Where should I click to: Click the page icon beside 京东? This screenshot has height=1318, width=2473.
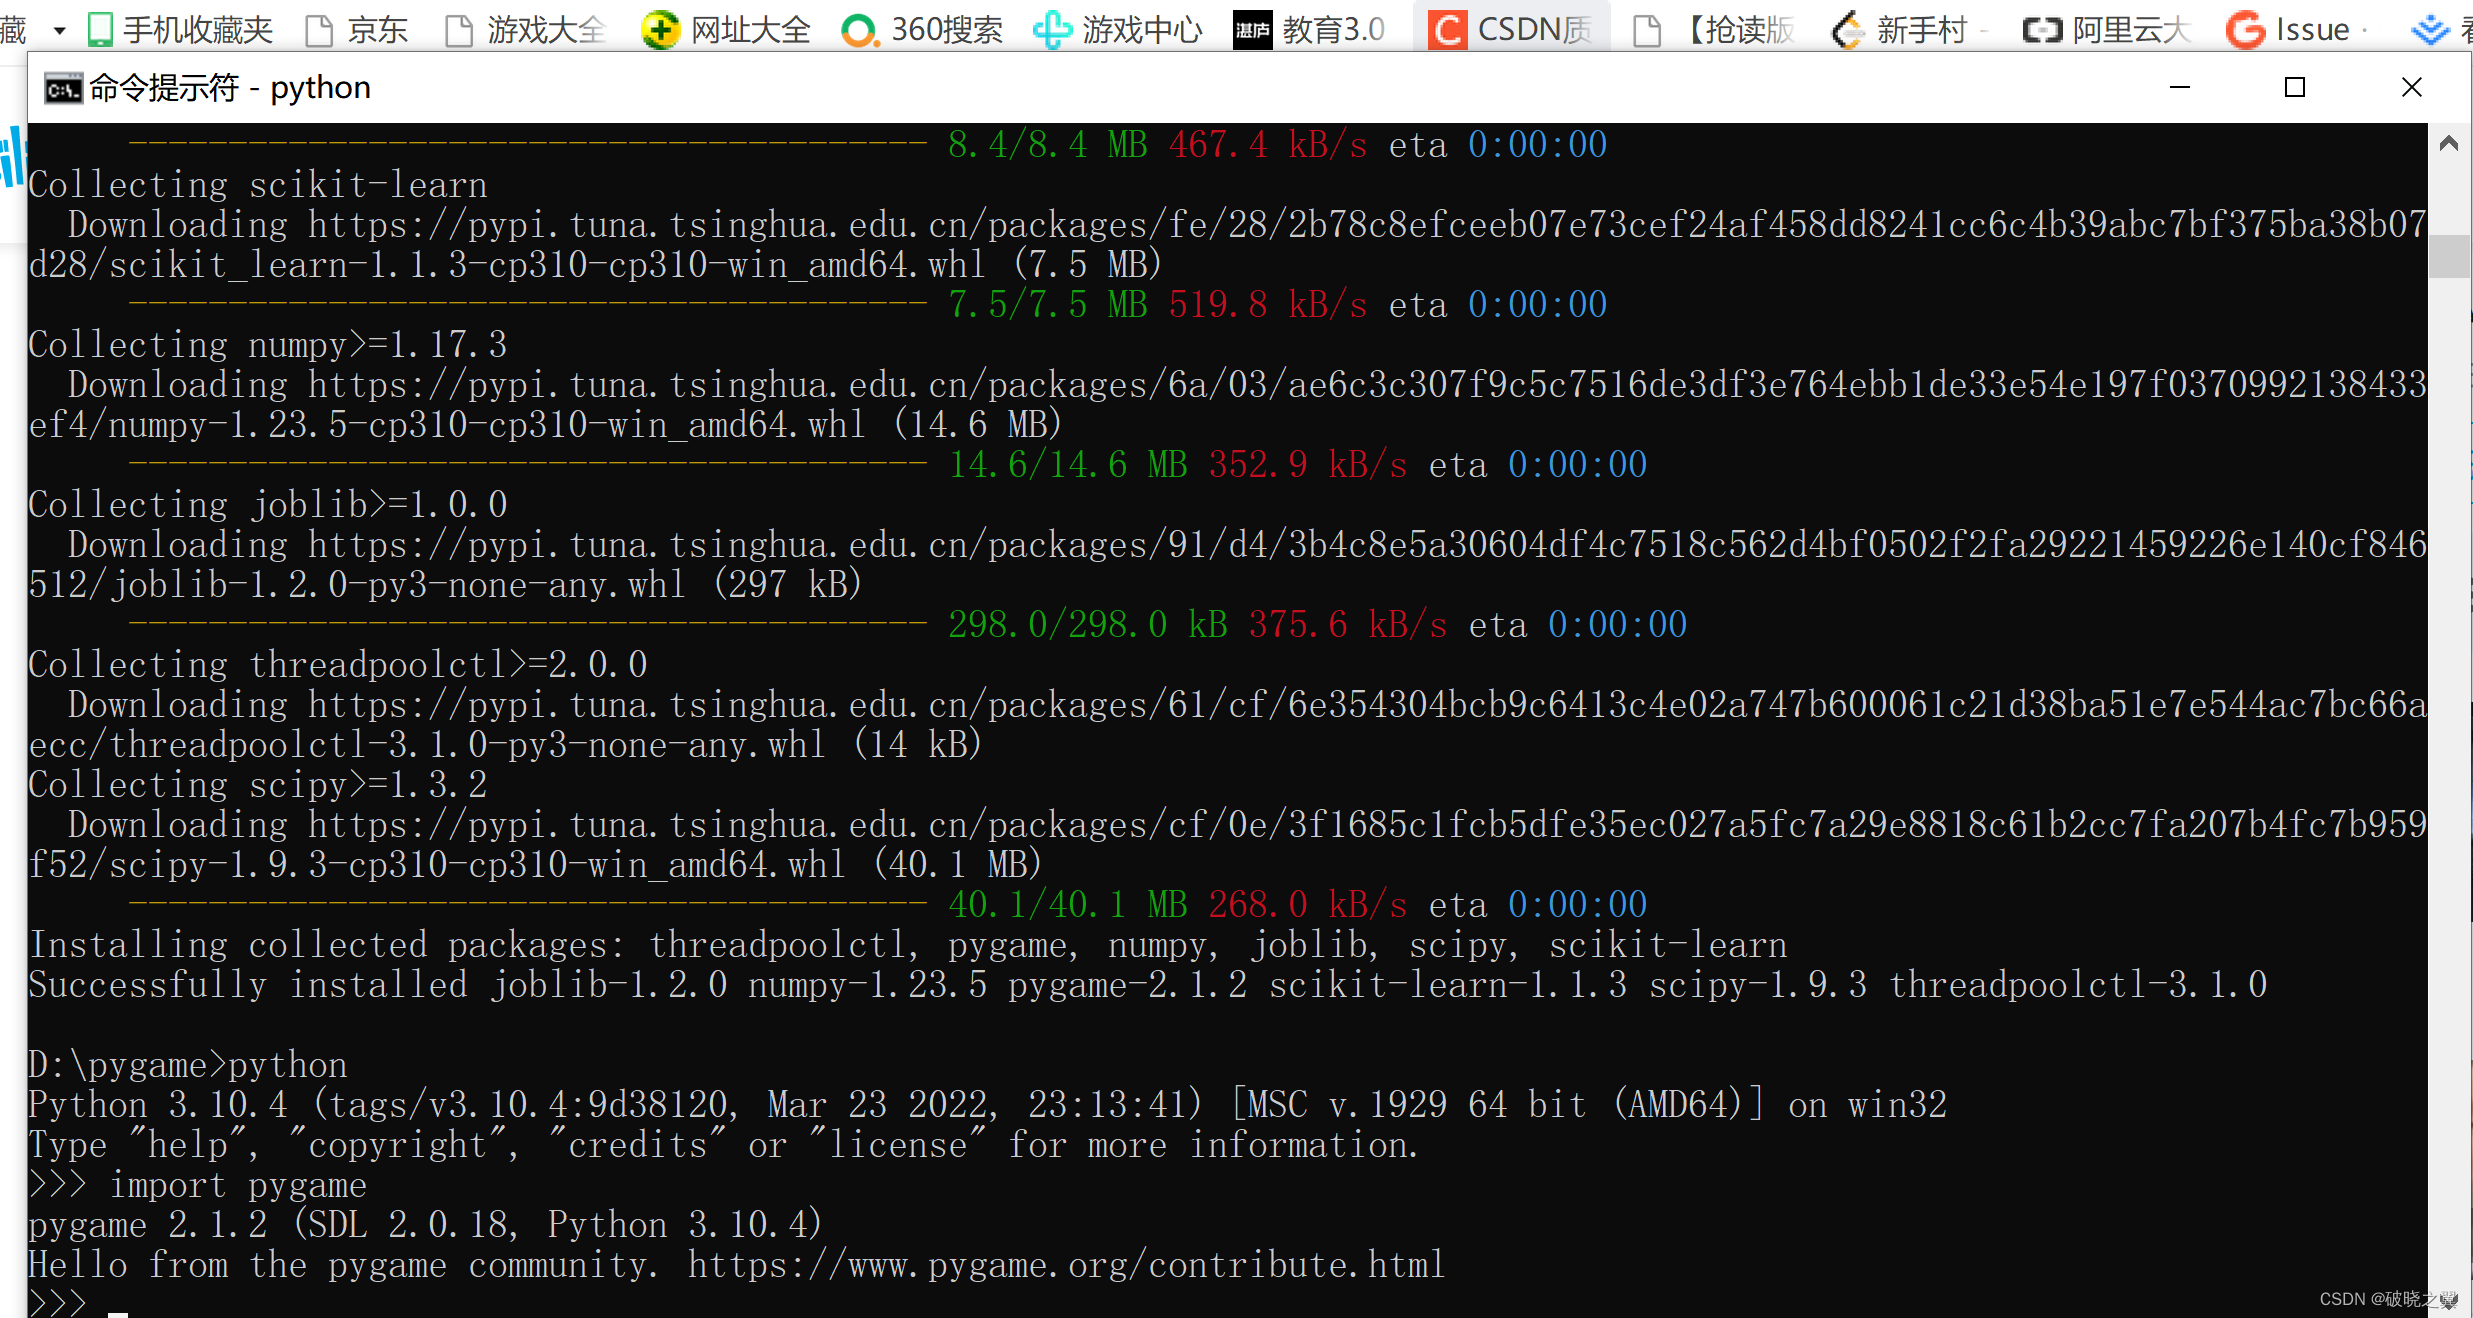pyautogui.click(x=319, y=31)
